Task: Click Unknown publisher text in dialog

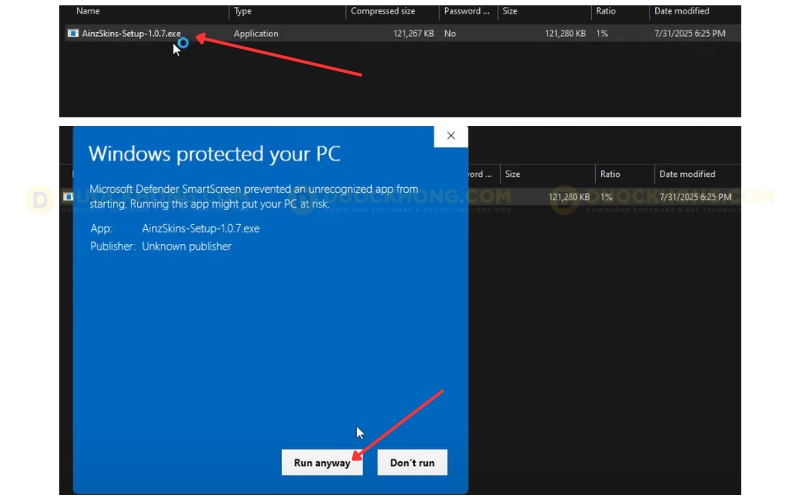Action: (x=186, y=246)
